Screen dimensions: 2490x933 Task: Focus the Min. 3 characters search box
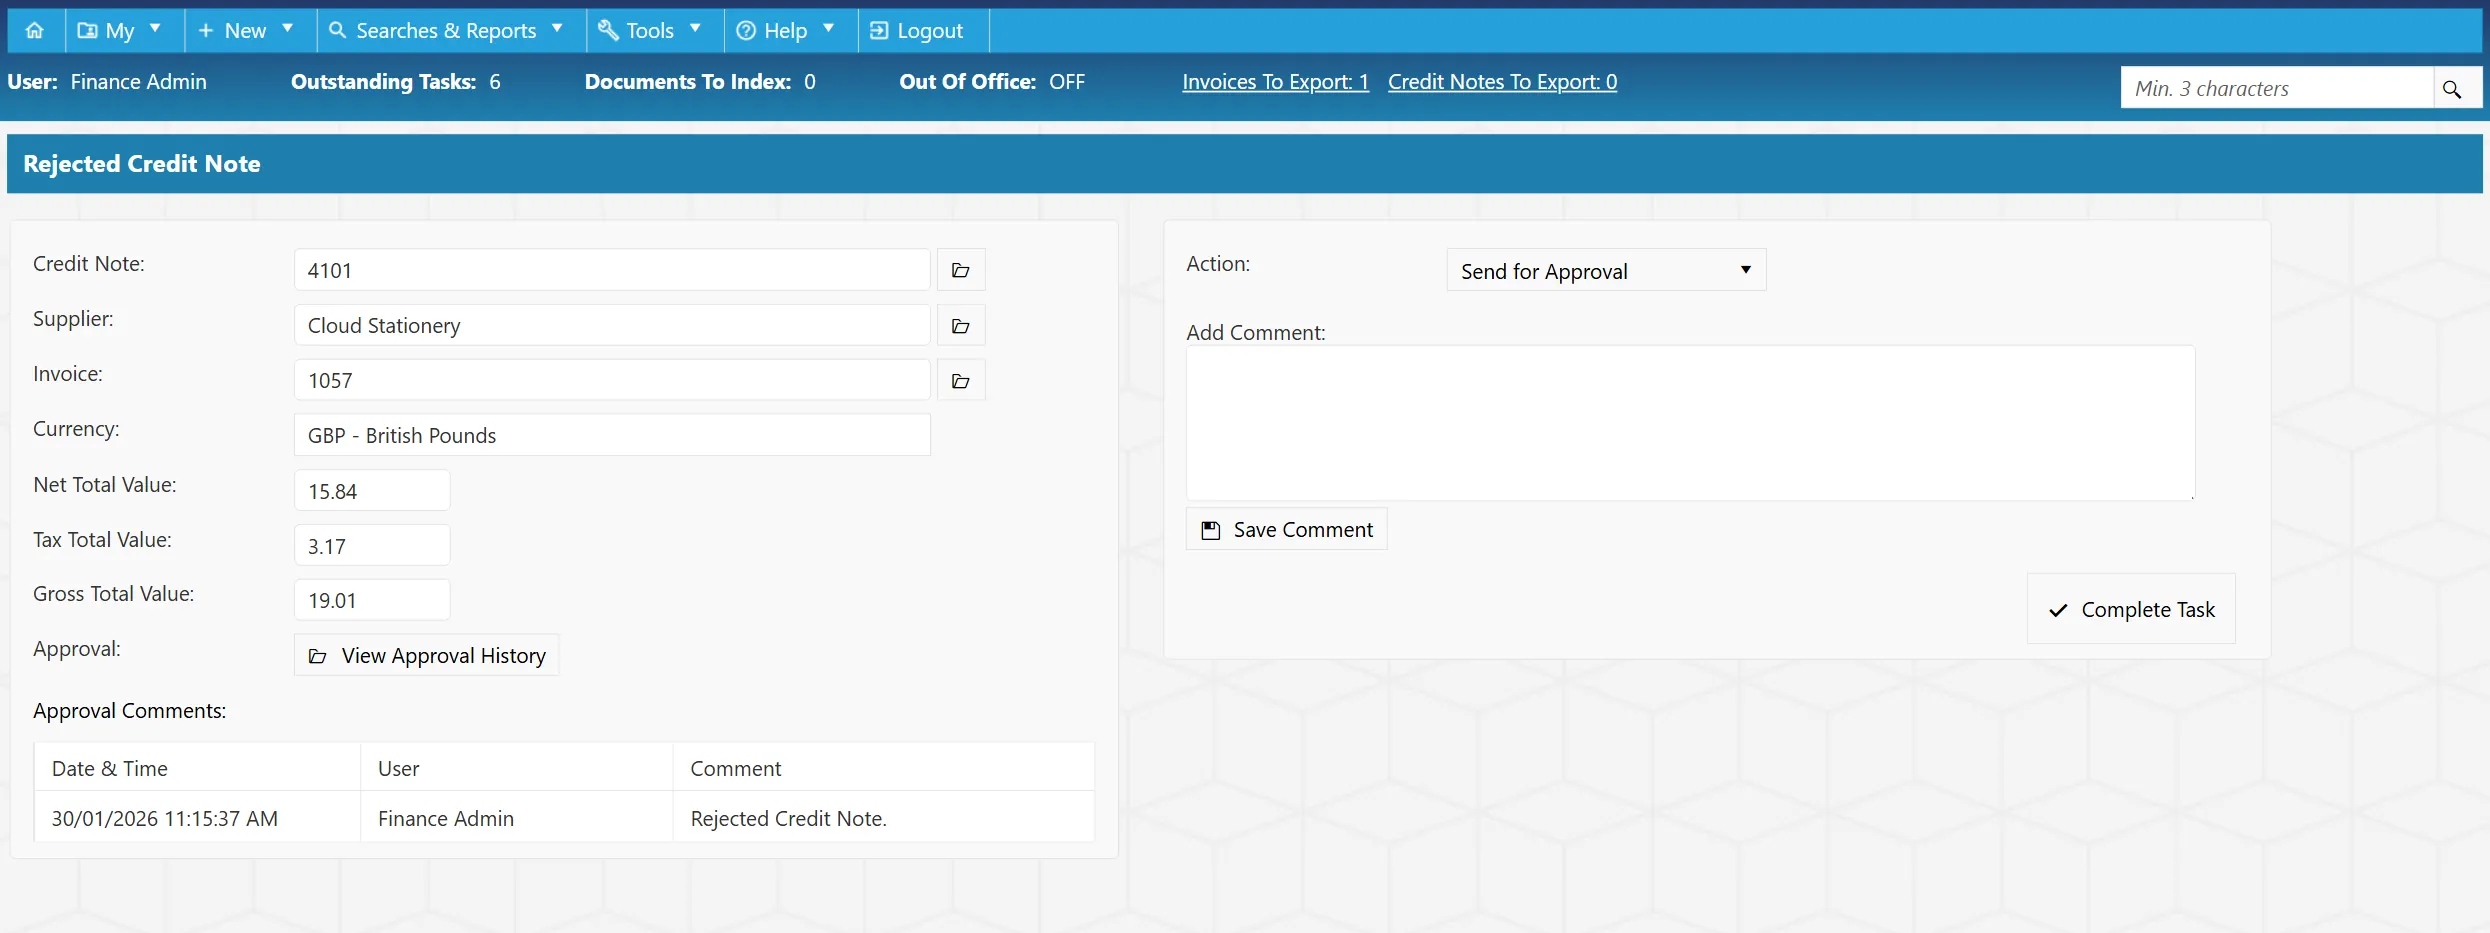tap(2277, 88)
